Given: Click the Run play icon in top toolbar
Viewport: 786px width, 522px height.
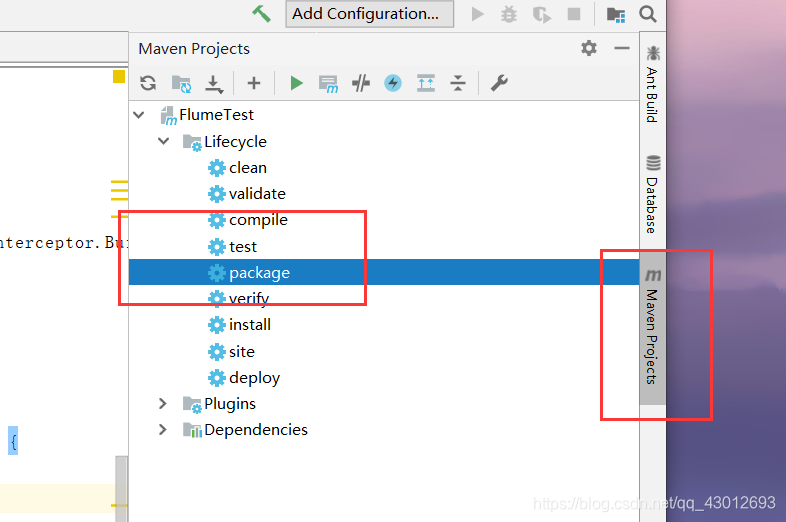Looking at the screenshot, I should pyautogui.click(x=478, y=14).
